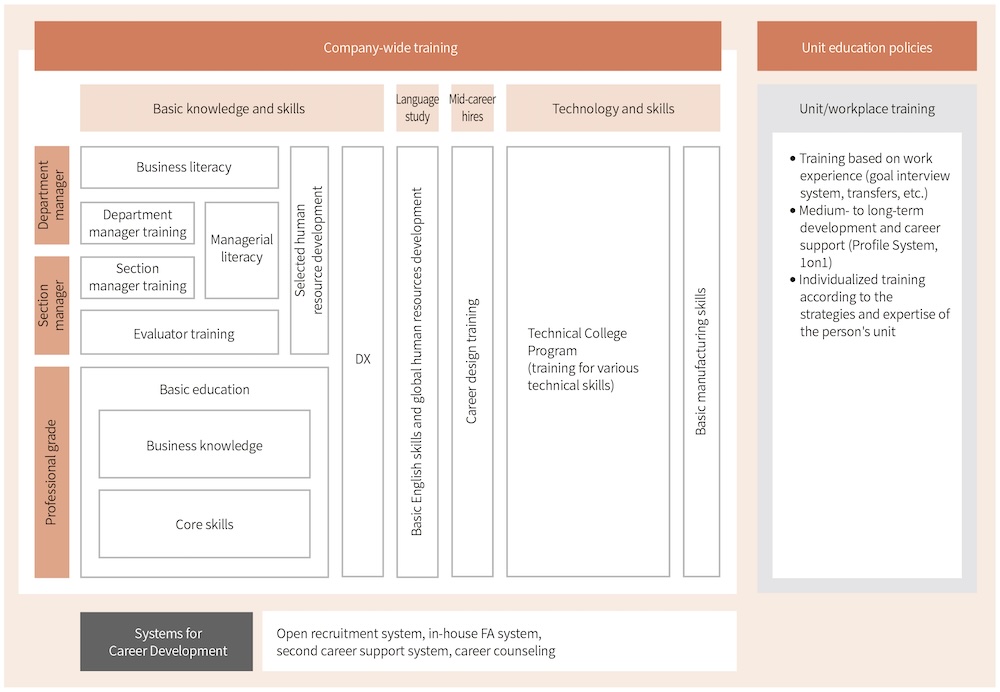
Task: Open the Business literacy box
Action: [180, 167]
